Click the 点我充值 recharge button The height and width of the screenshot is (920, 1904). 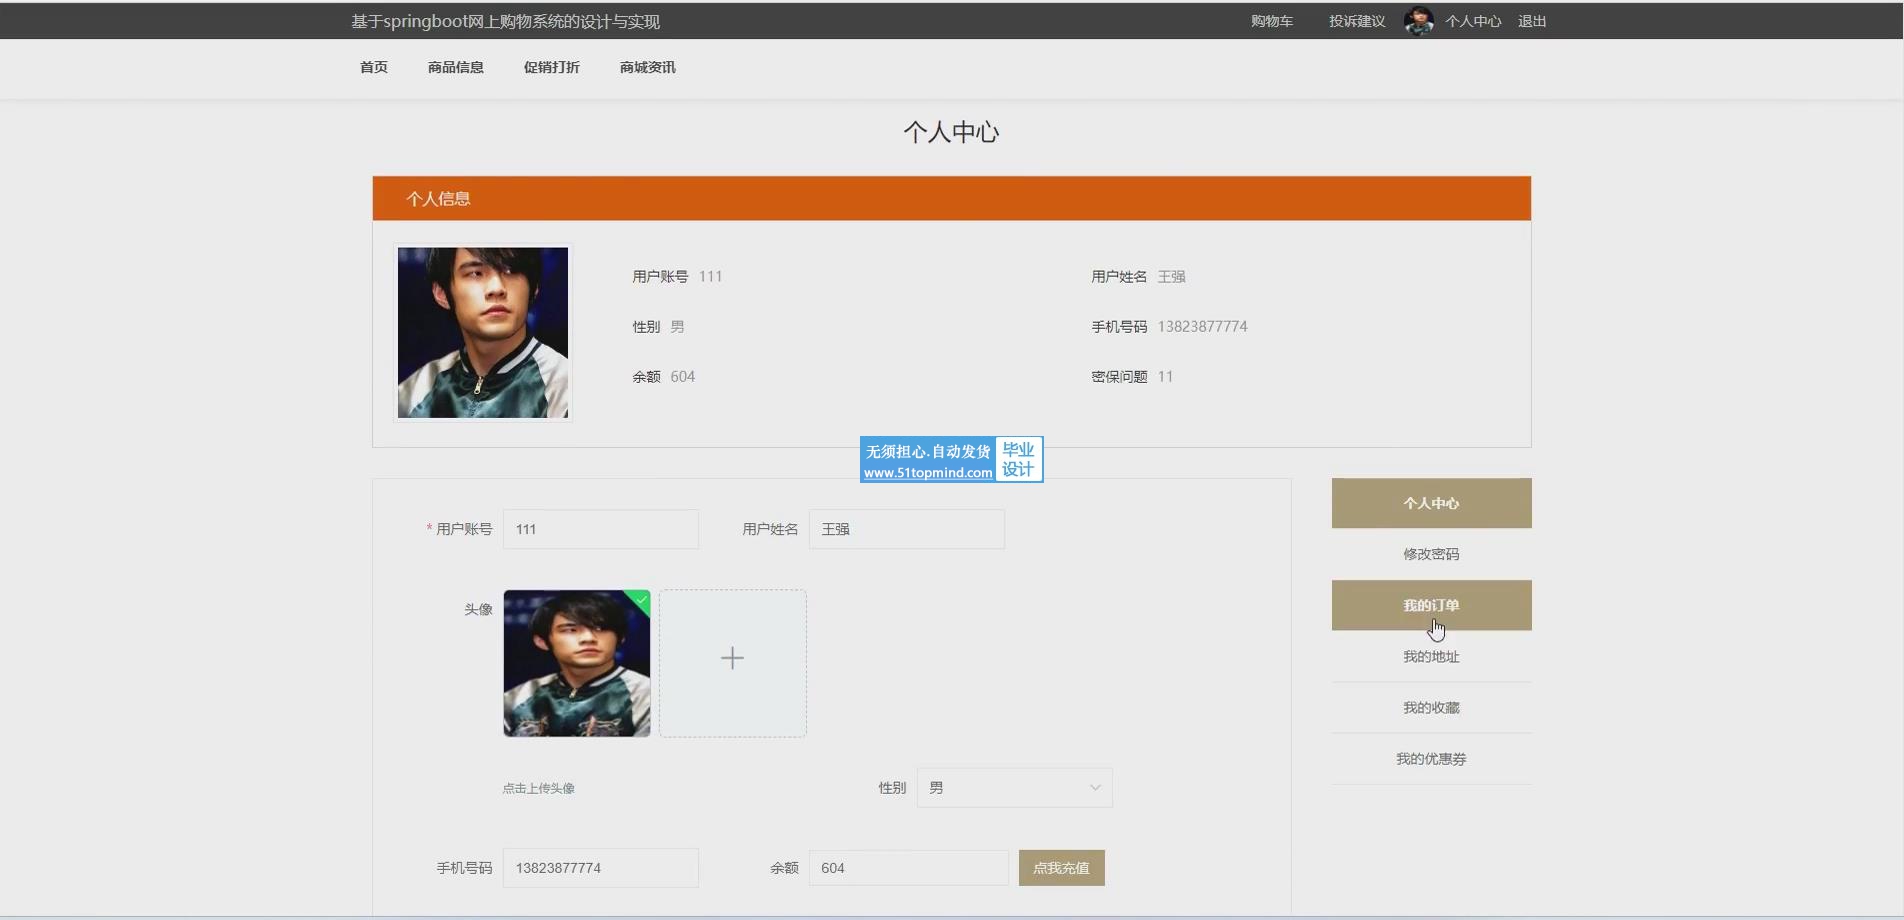tap(1061, 868)
